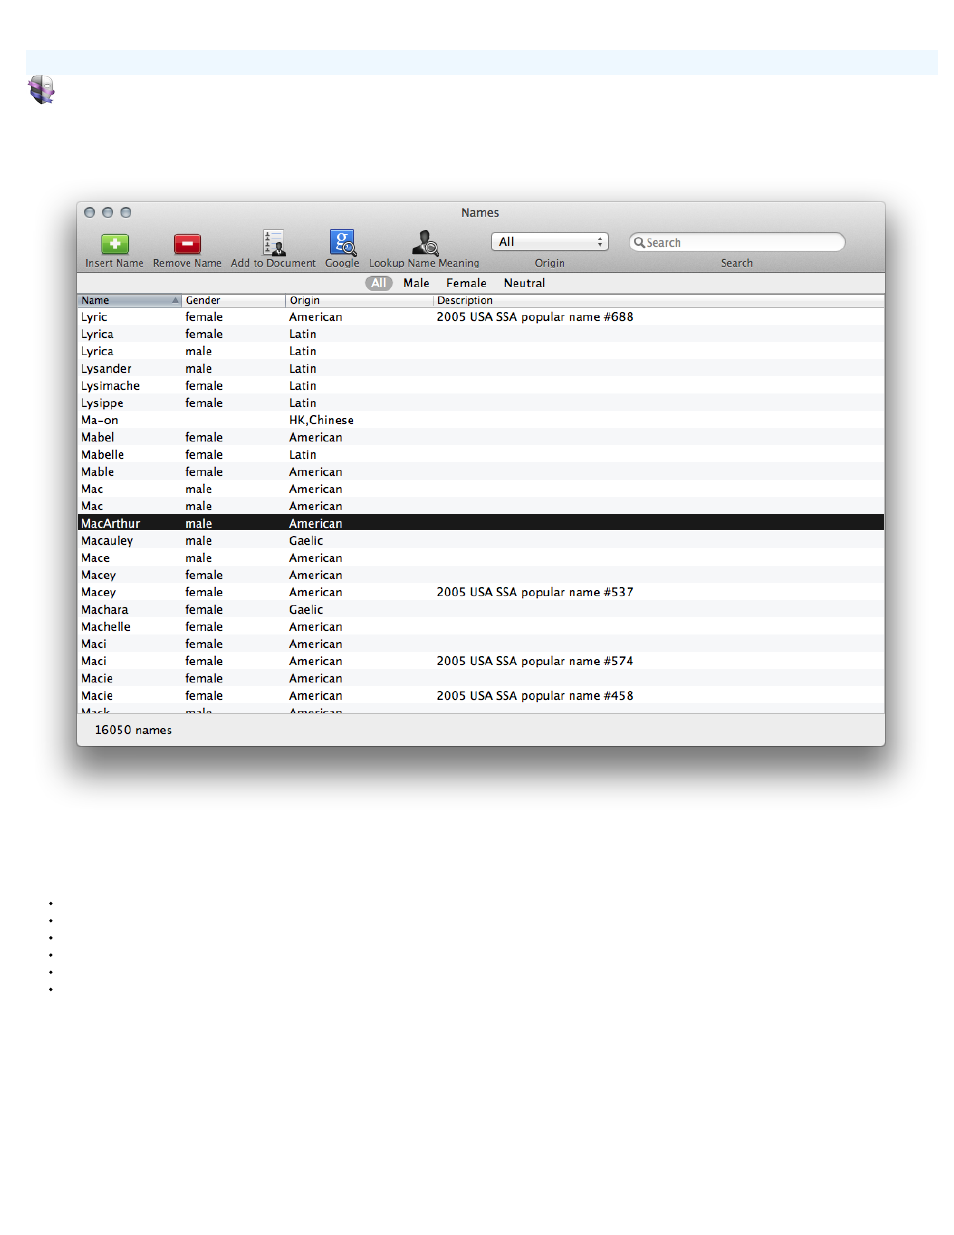
Task: Open Google search for selected name
Action: click(x=343, y=243)
